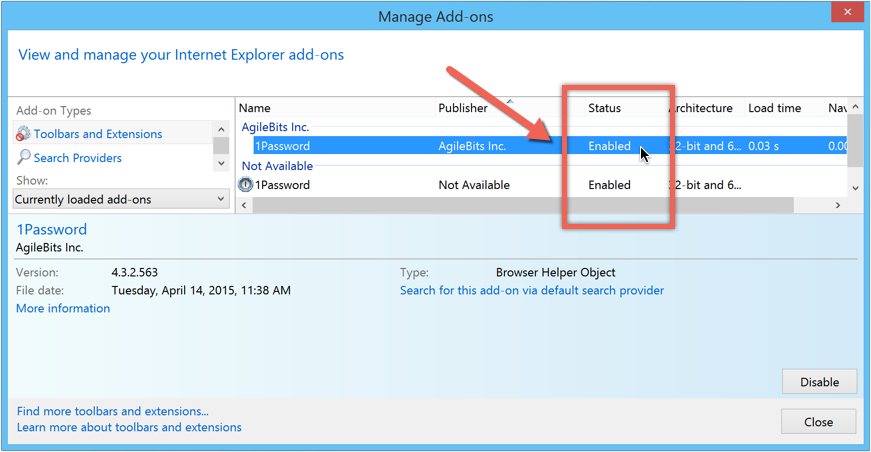
Task: Click the file date Tuesday, April 14, 2015
Action: (x=201, y=290)
